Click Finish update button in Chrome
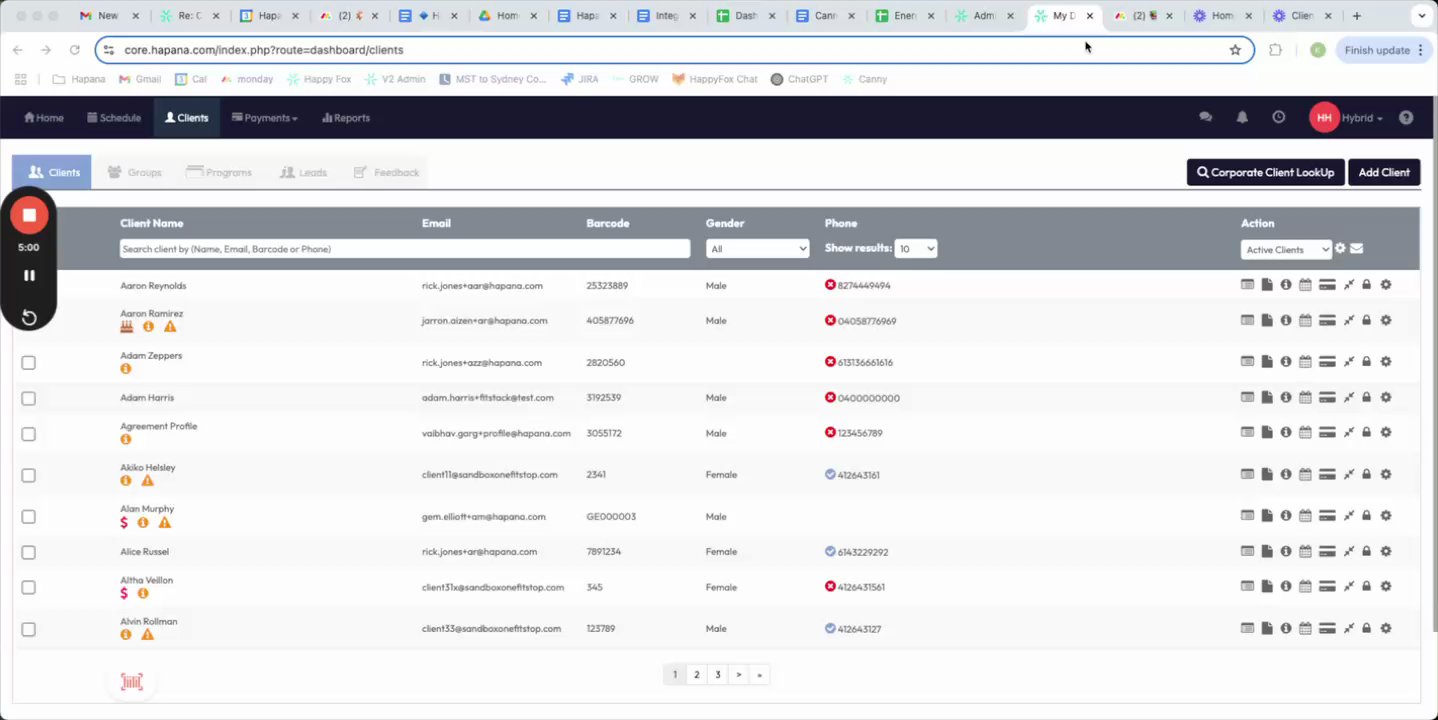1438x720 pixels. pyautogui.click(x=1385, y=50)
